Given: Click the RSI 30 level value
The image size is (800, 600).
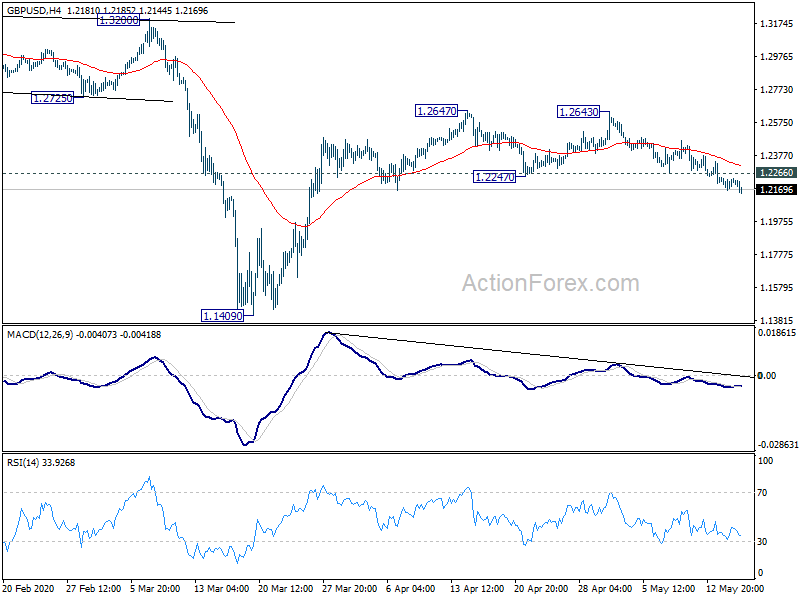Looking at the screenshot, I should (762, 541).
